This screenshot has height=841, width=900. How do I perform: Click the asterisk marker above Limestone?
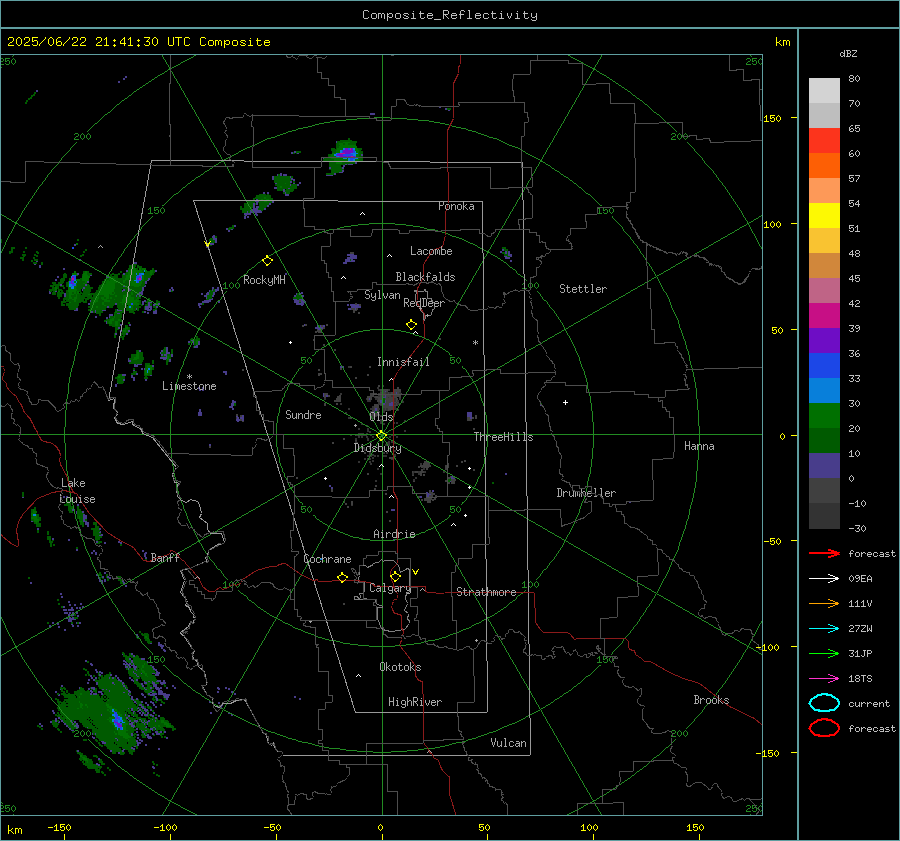tap(189, 377)
